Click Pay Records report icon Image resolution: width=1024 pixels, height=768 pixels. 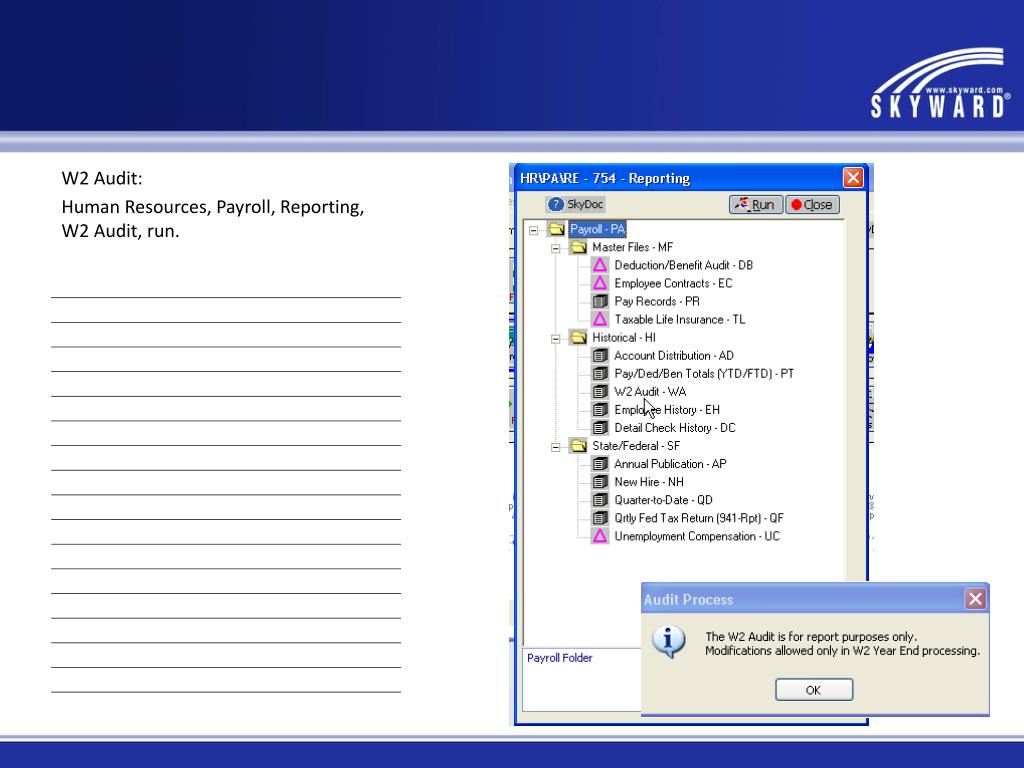(600, 302)
